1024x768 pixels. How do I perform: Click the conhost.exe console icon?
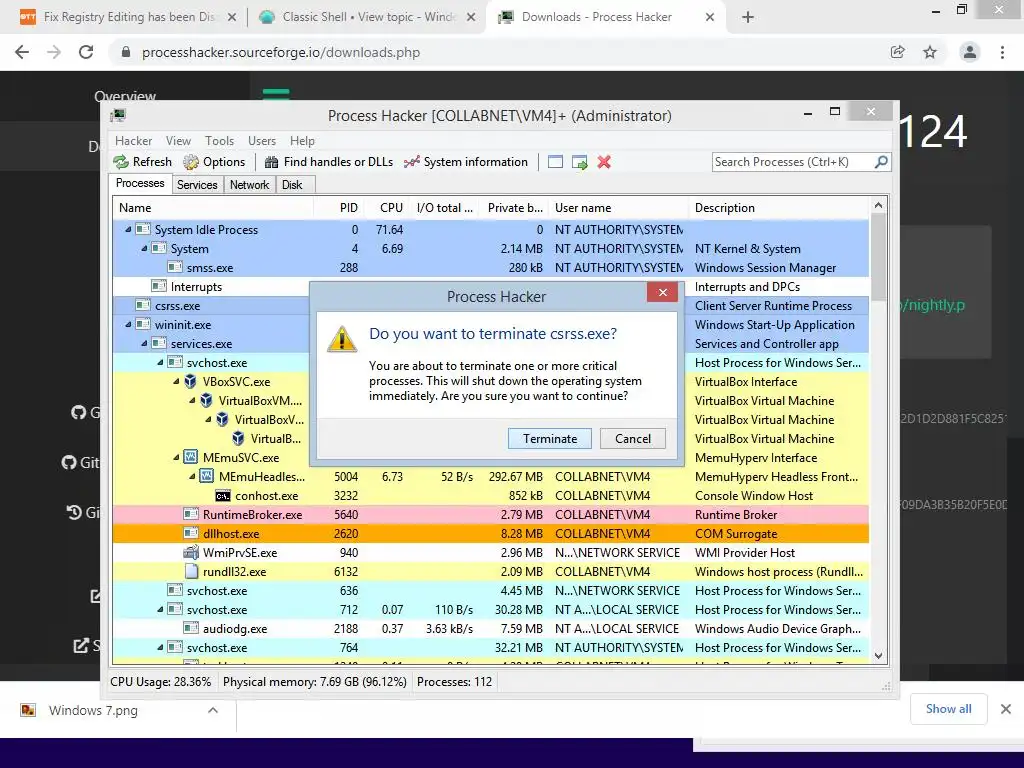coord(223,496)
